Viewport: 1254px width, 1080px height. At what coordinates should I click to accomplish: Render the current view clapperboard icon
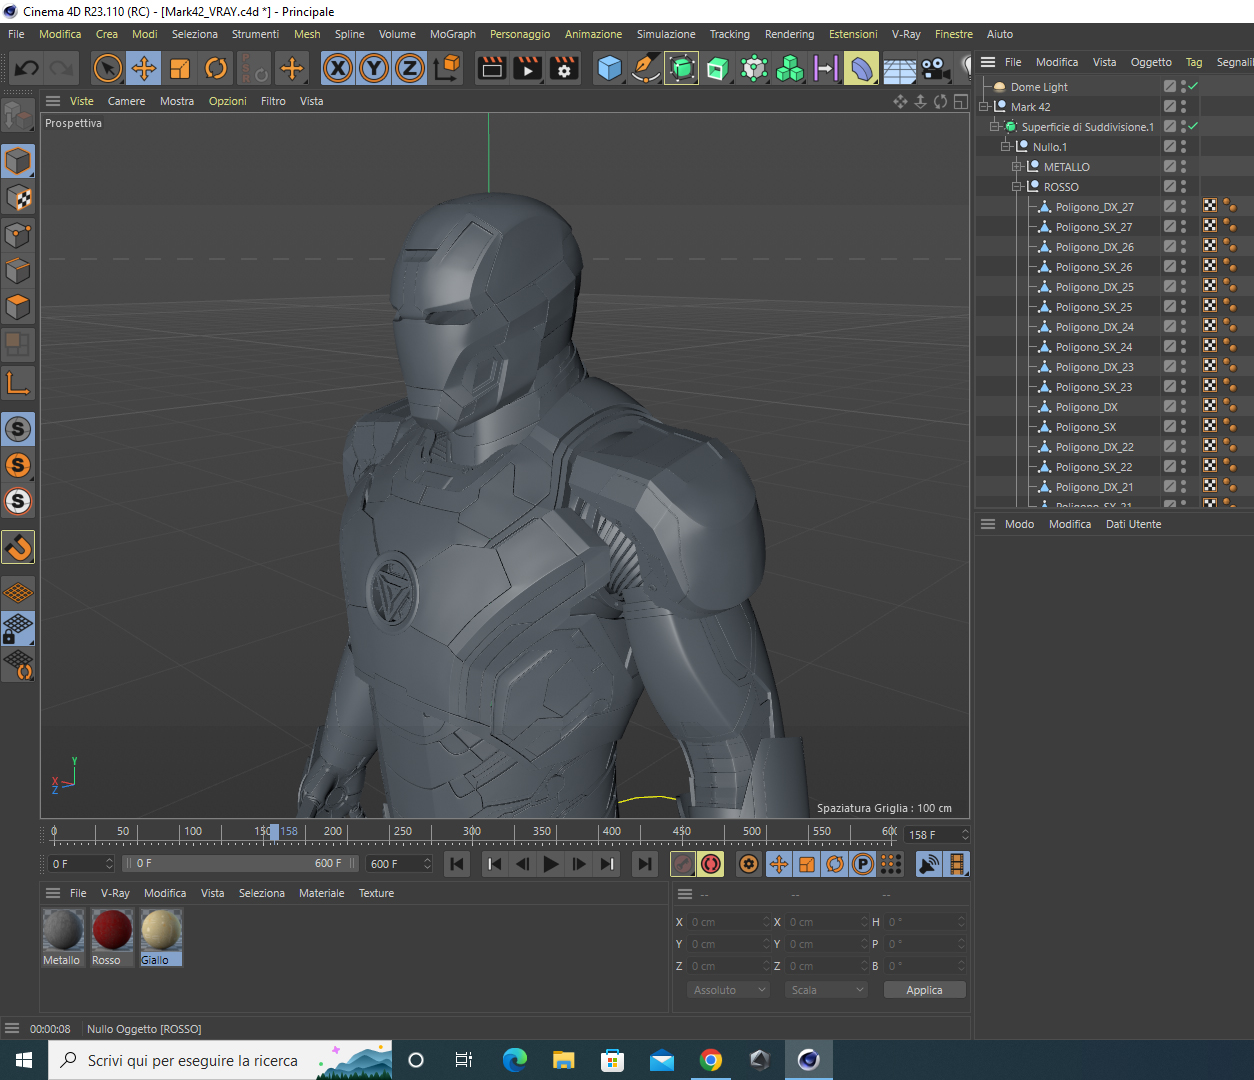click(492, 68)
